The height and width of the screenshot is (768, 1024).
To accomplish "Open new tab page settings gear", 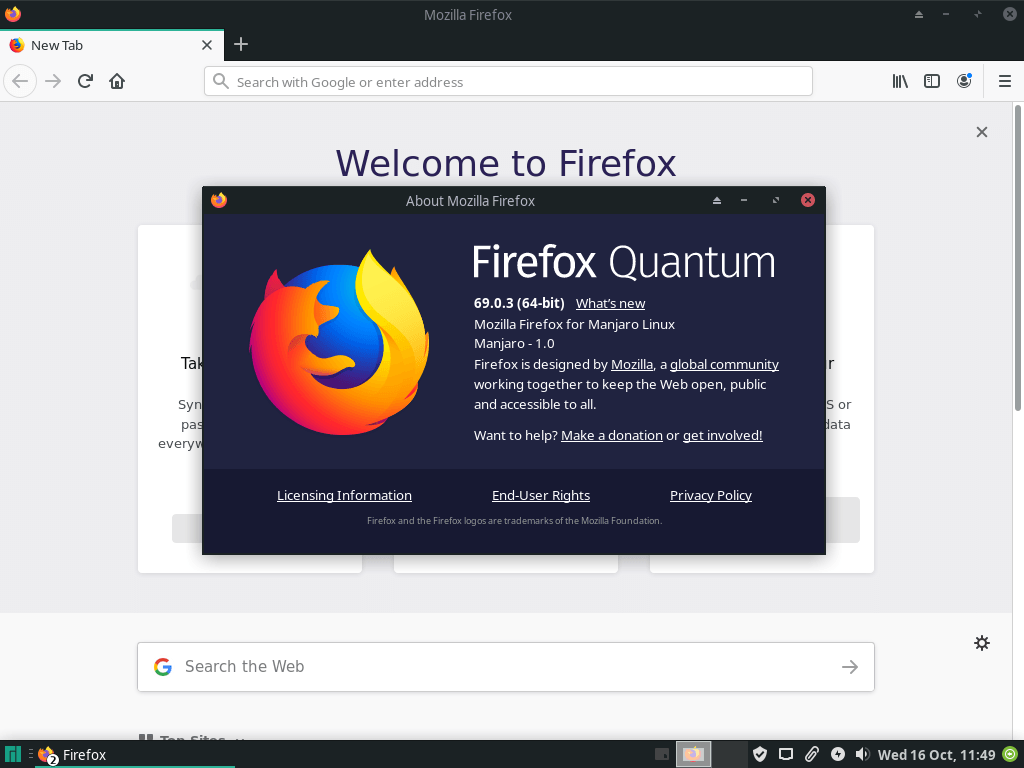I will 982,643.
